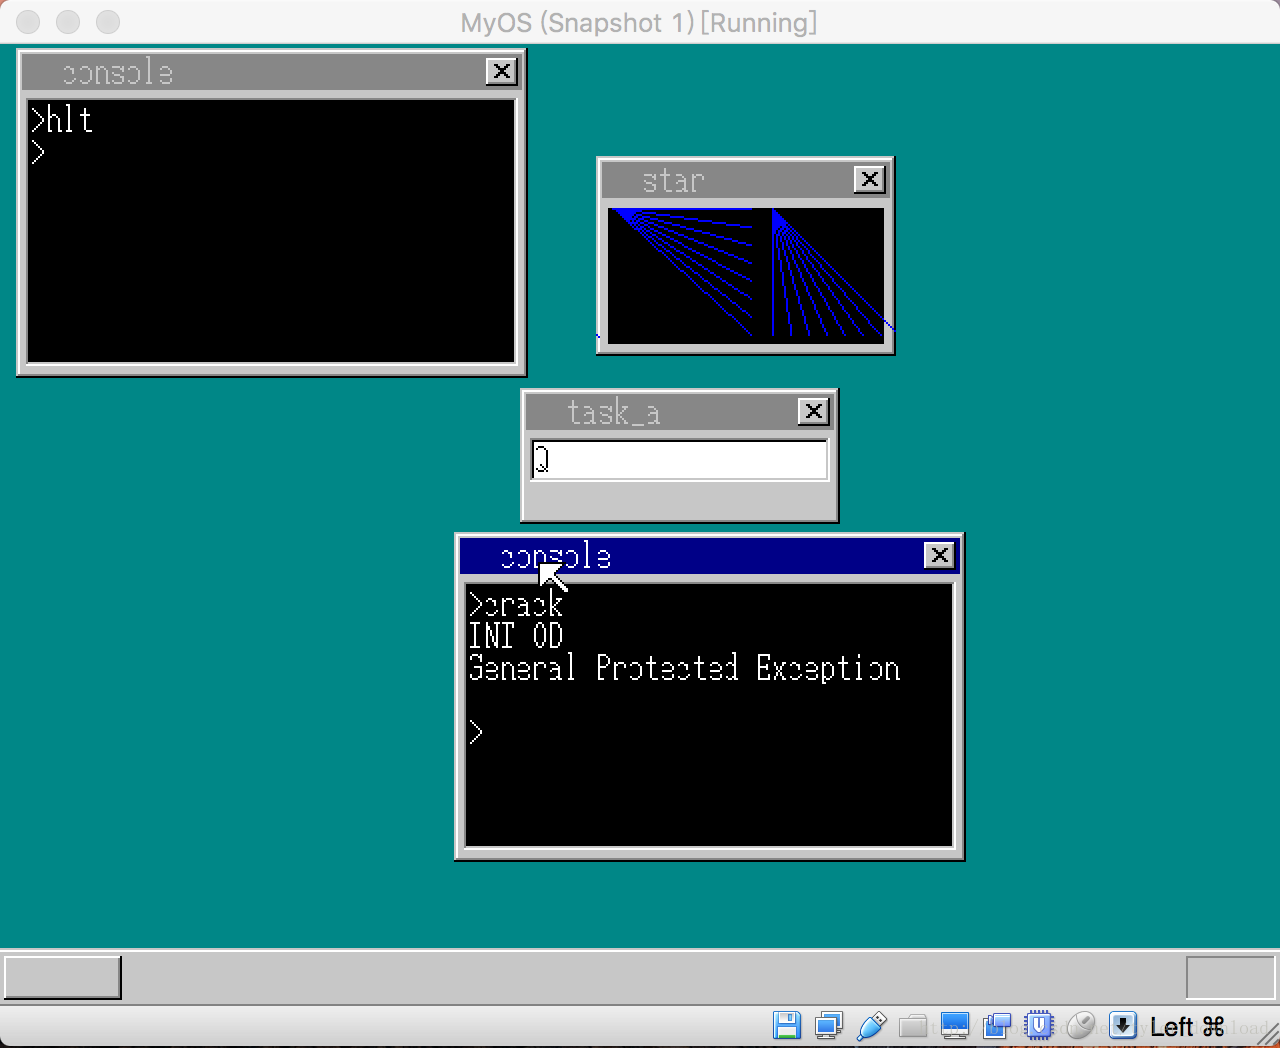Click the macOS minimize window button
The height and width of the screenshot is (1048, 1280).
coord(68,21)
